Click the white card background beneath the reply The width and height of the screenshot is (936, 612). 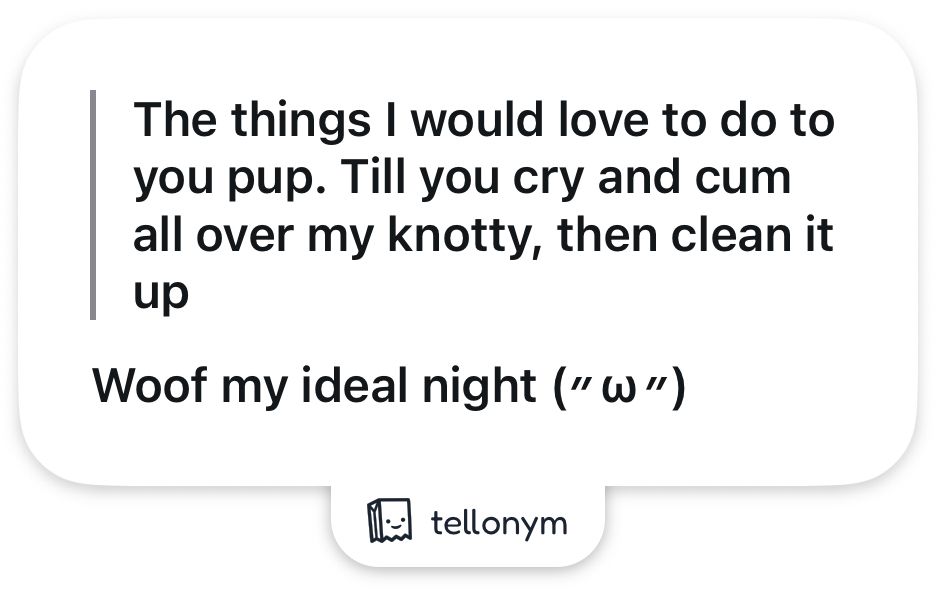468,447
